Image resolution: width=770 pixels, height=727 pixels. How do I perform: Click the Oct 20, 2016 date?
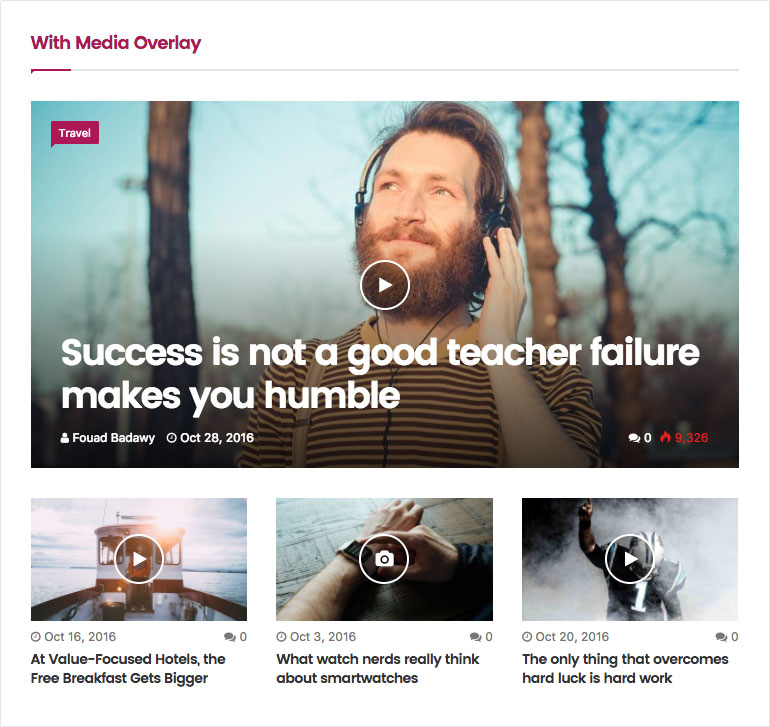[x=572, y=637]
